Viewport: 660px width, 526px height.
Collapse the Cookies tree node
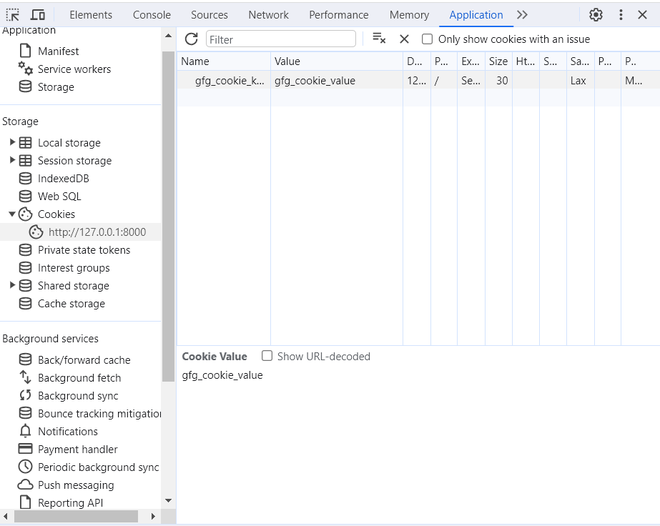click(12, 214)
